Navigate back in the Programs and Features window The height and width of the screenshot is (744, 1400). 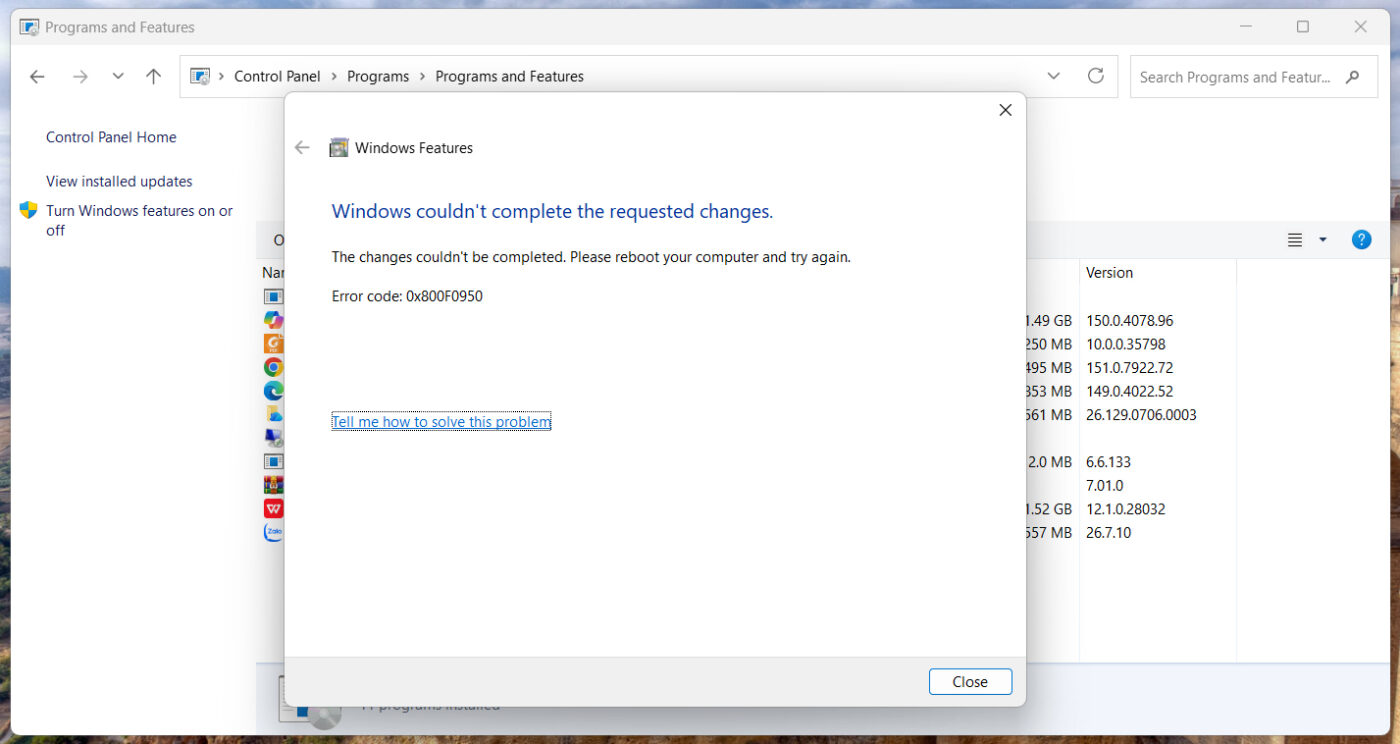[37, 76]
